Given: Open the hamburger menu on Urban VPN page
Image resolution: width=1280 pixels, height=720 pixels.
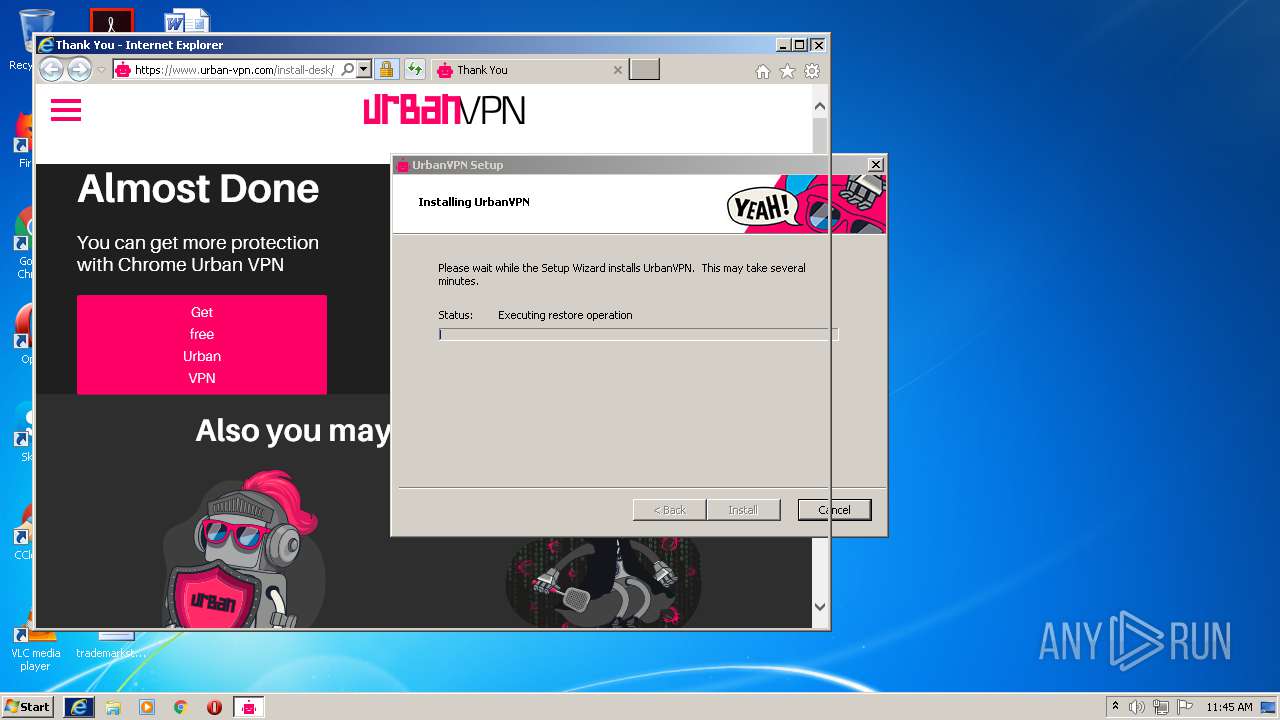Looking at the screenshot, I should point(65,110).
